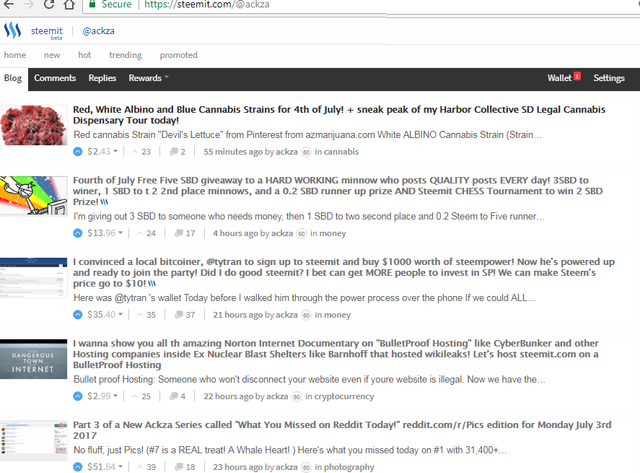Open comments icon on cannabis strains post
The height and width of the screenshot is (473, 640).
173,152
